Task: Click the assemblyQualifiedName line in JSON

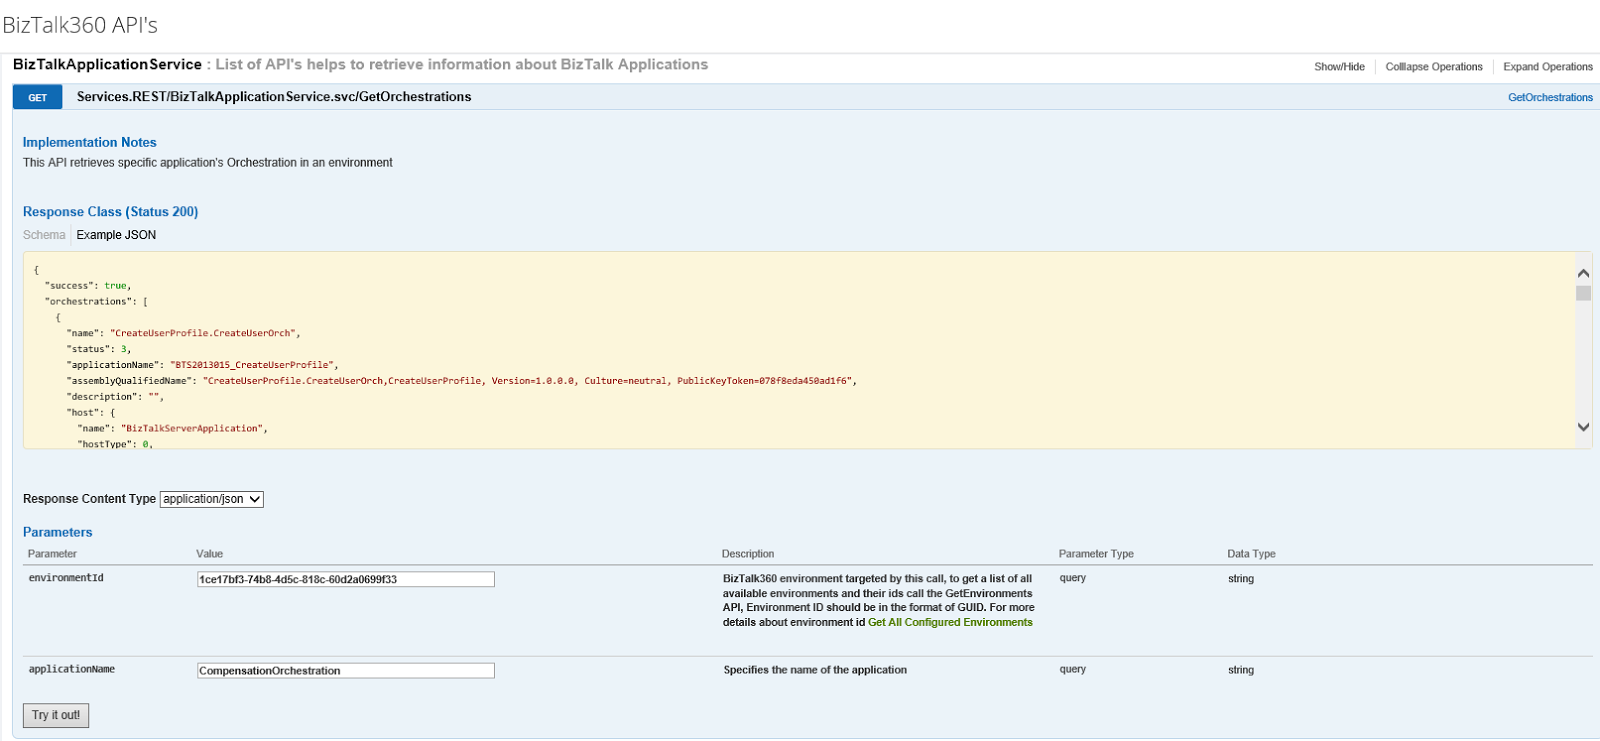Action: pyautogui.click(x=462, y=381)
